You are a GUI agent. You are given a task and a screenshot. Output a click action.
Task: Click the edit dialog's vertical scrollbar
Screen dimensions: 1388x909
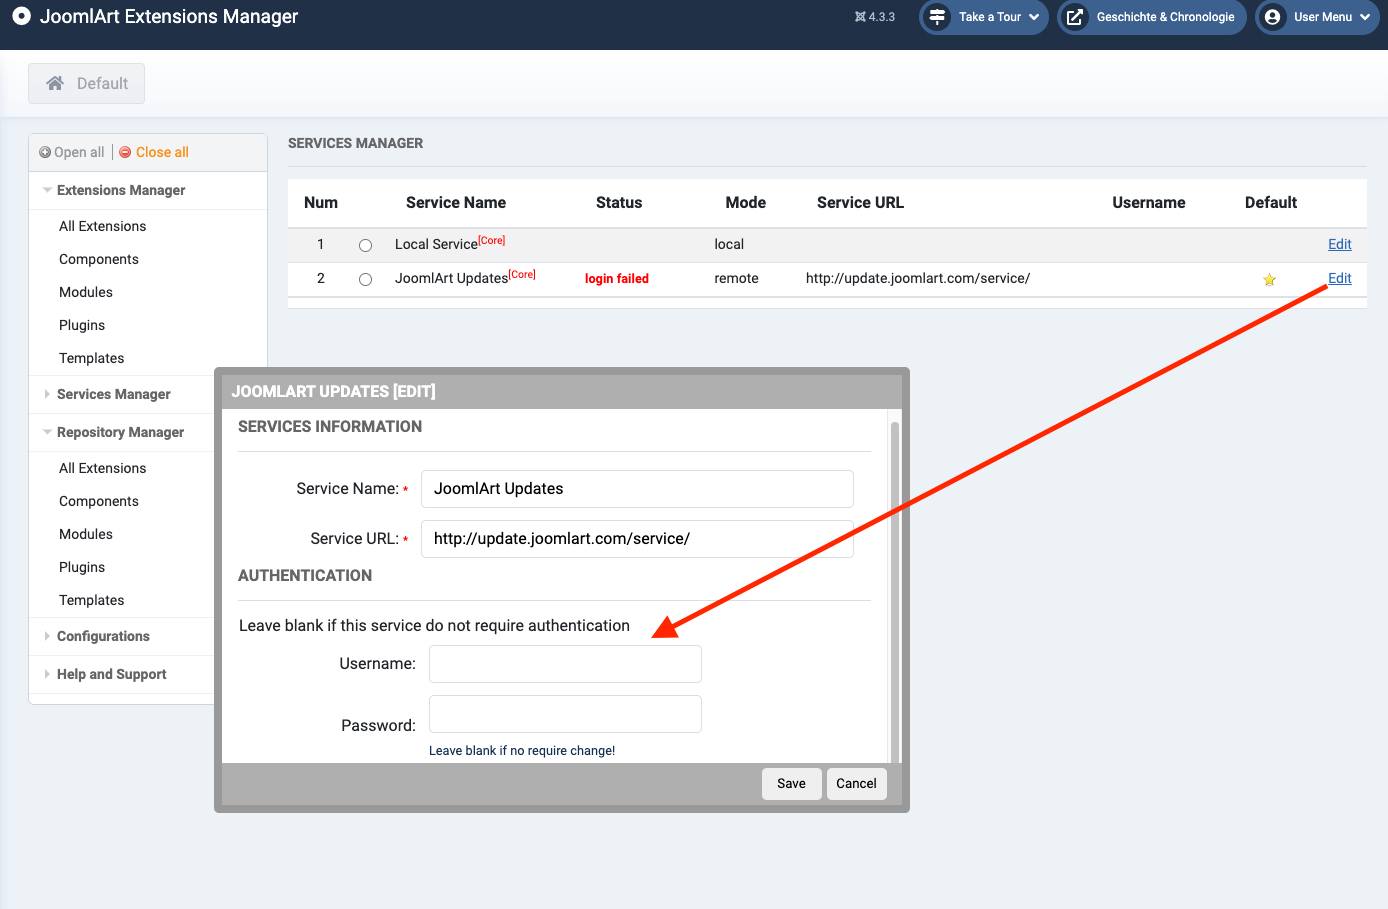[895, 590]
